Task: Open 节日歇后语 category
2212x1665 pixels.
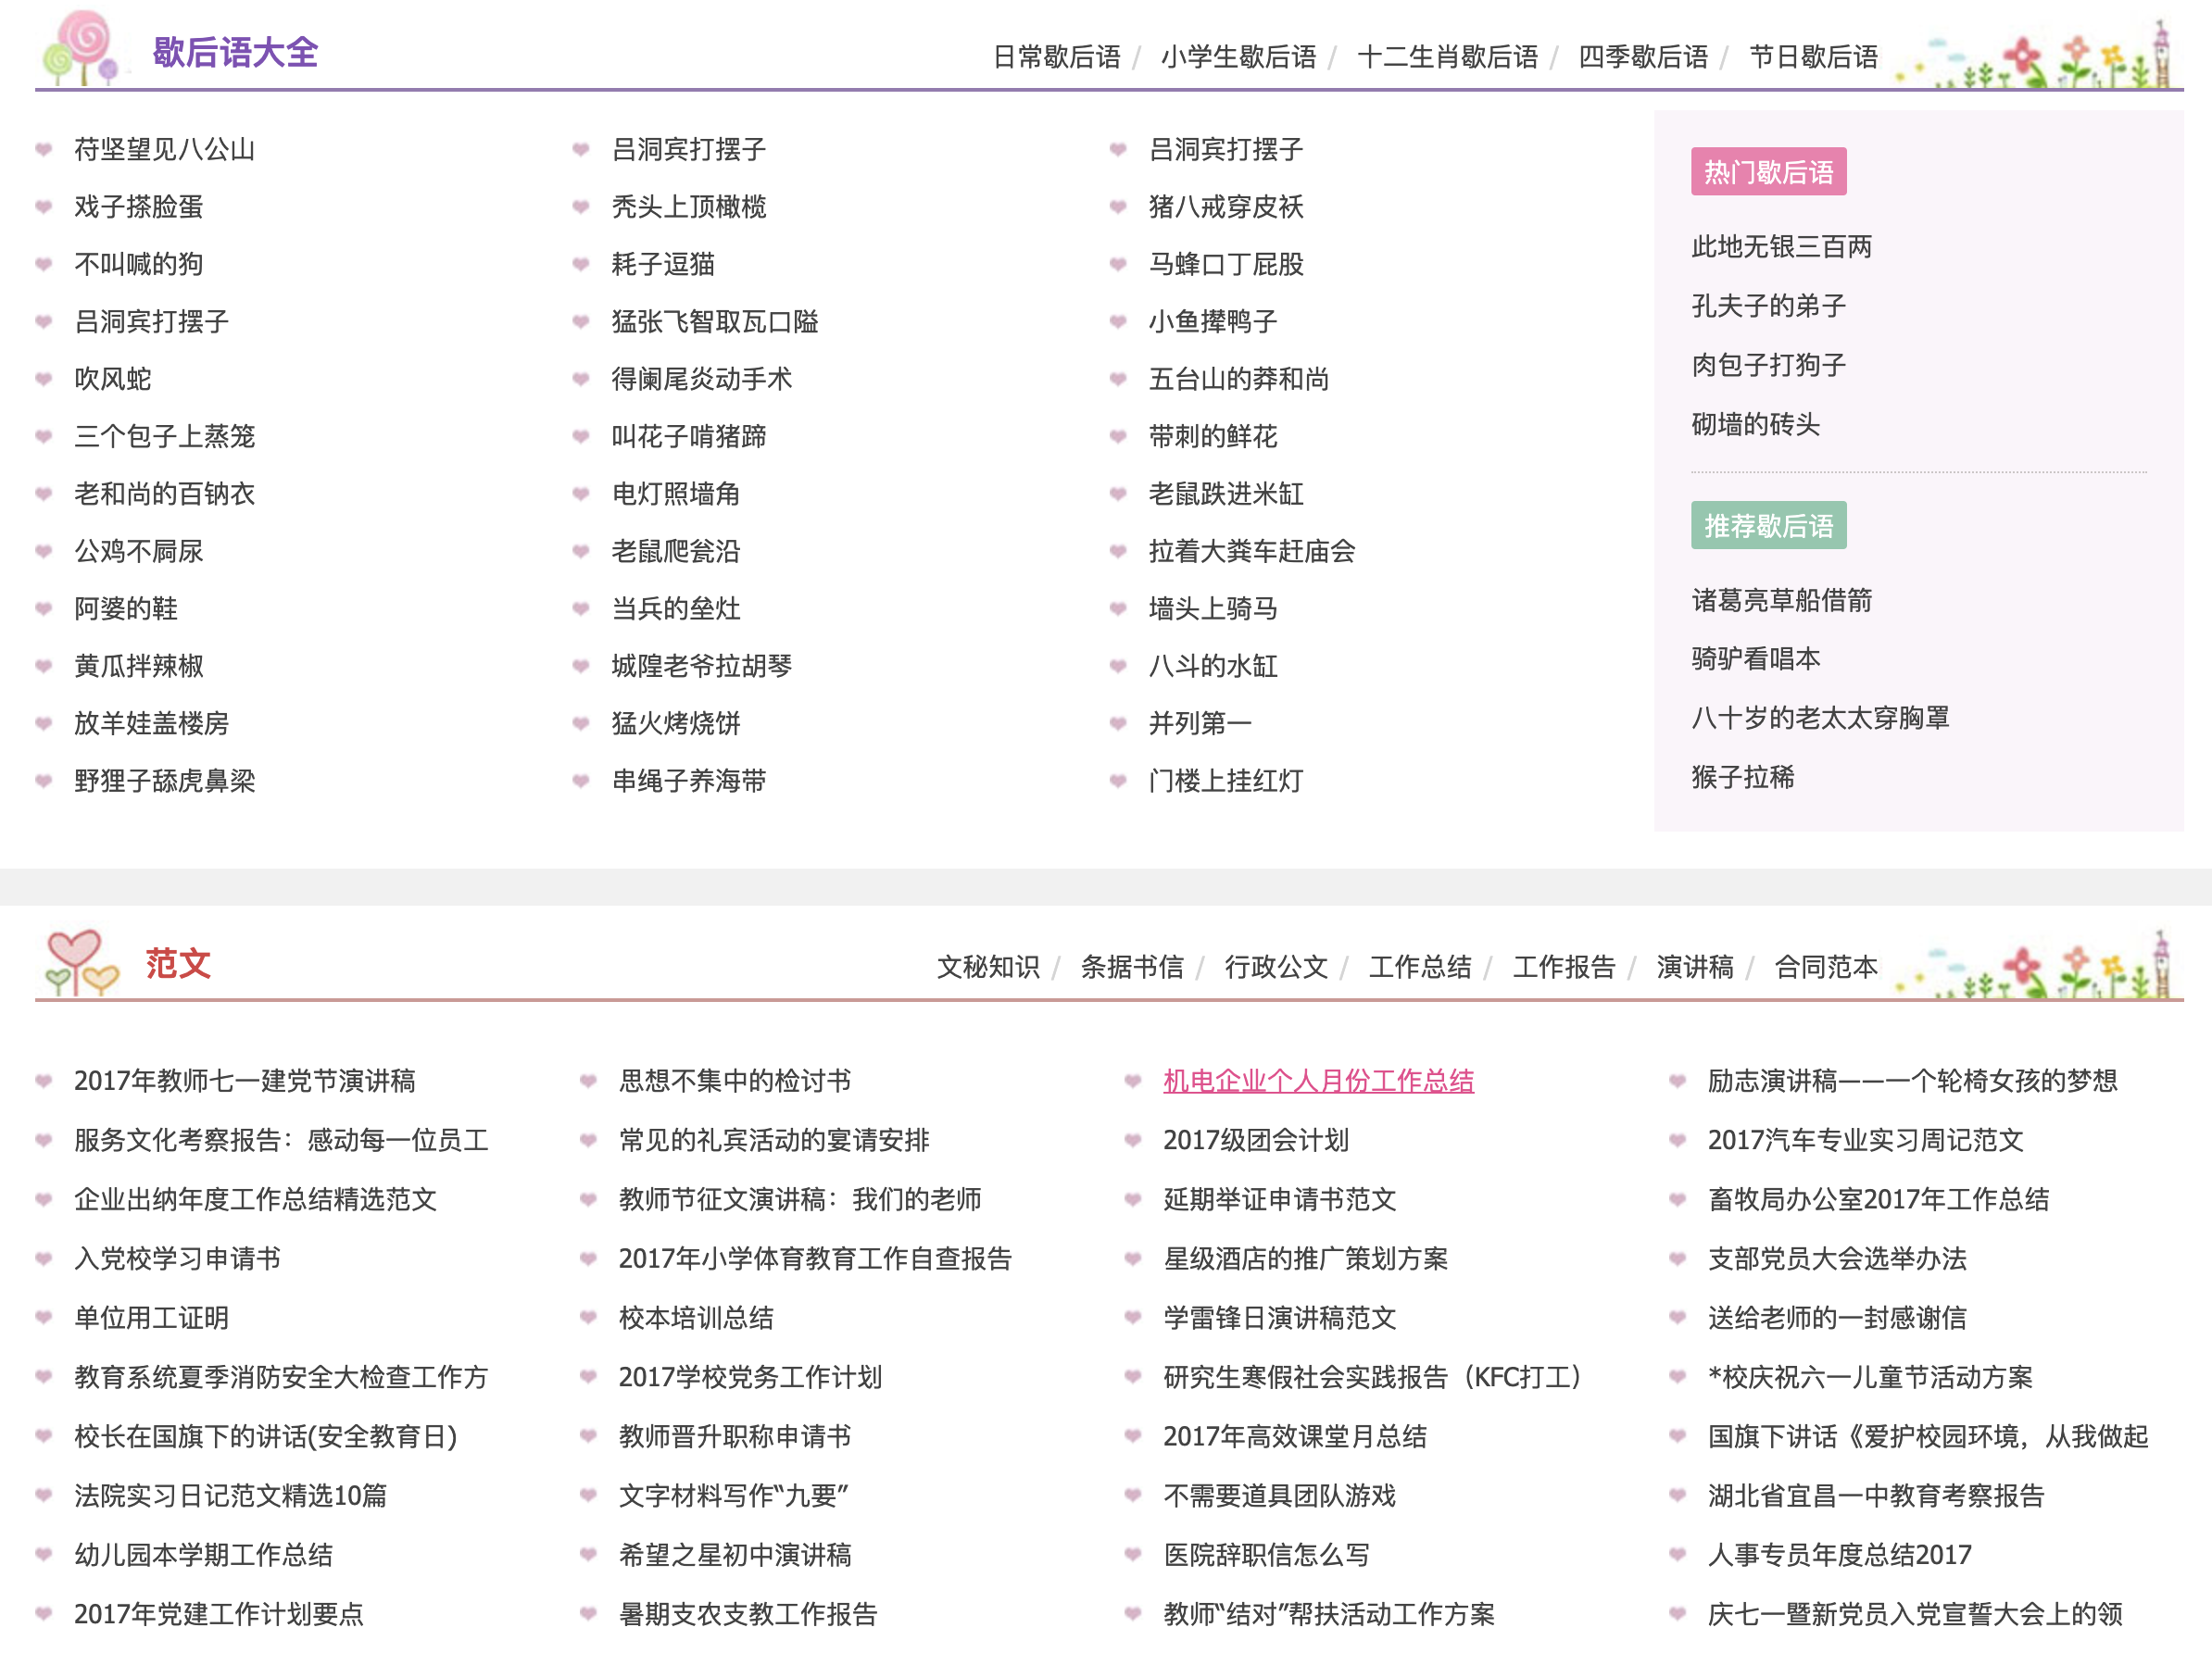Action: 1813,57
